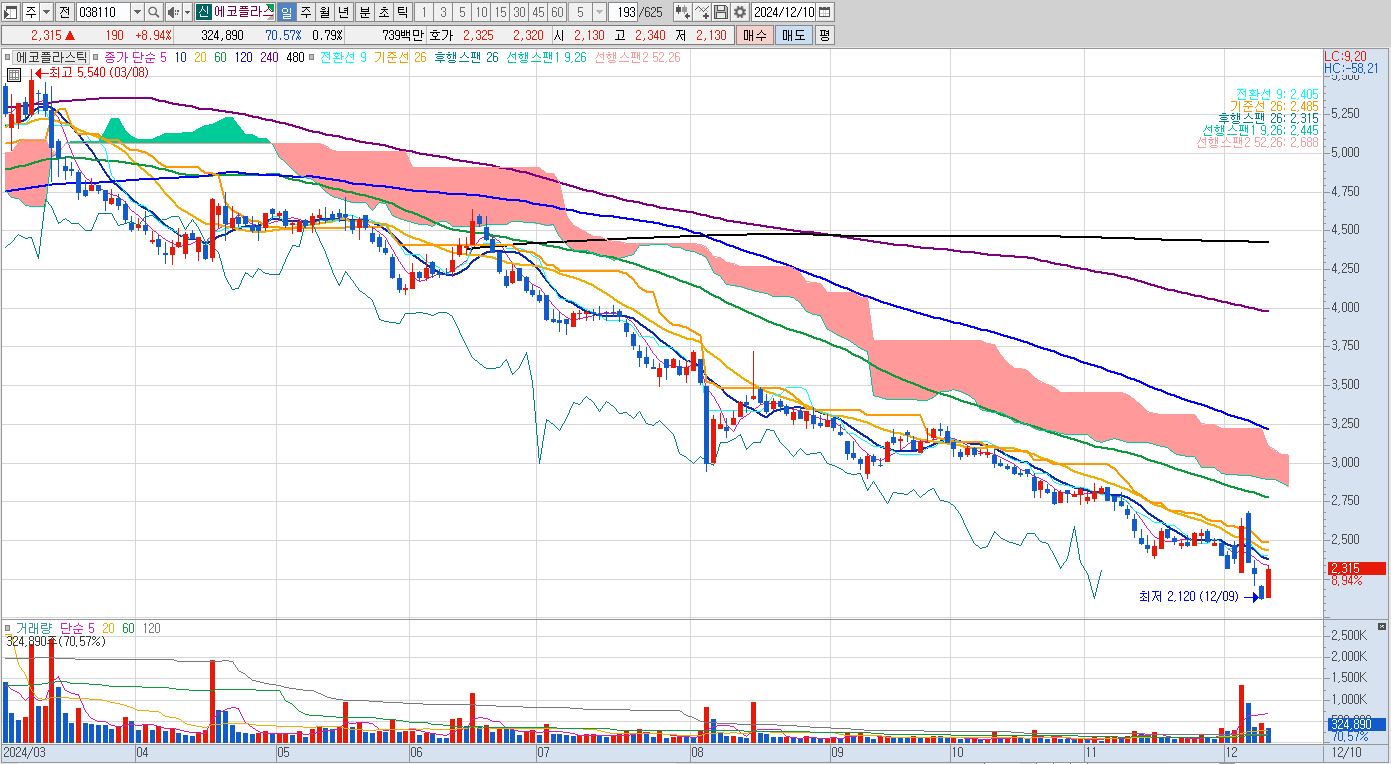
Task: Expand the stock code 038110 dropdown
Action: pos(135,12)
